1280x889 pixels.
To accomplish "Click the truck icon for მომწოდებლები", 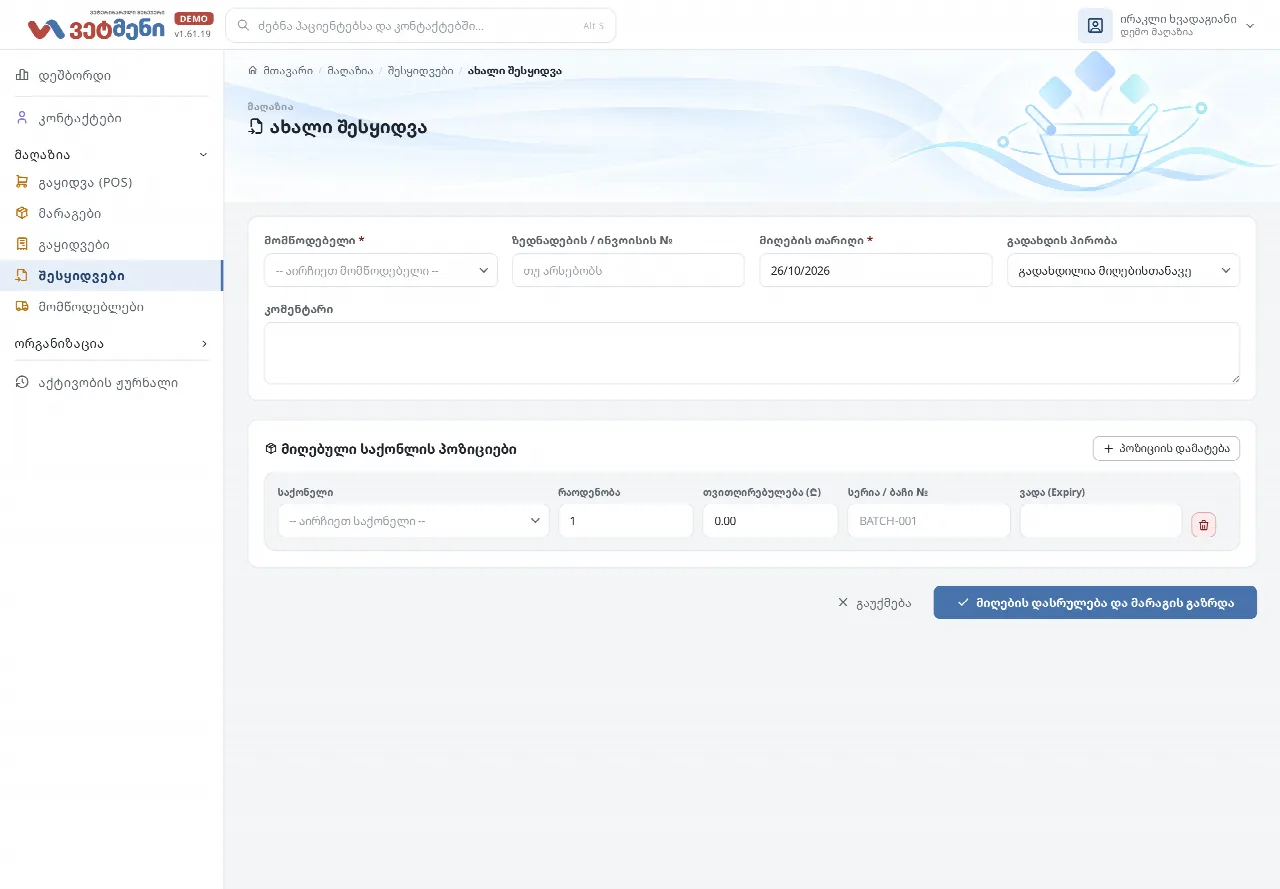I will [x=22, y=306].
